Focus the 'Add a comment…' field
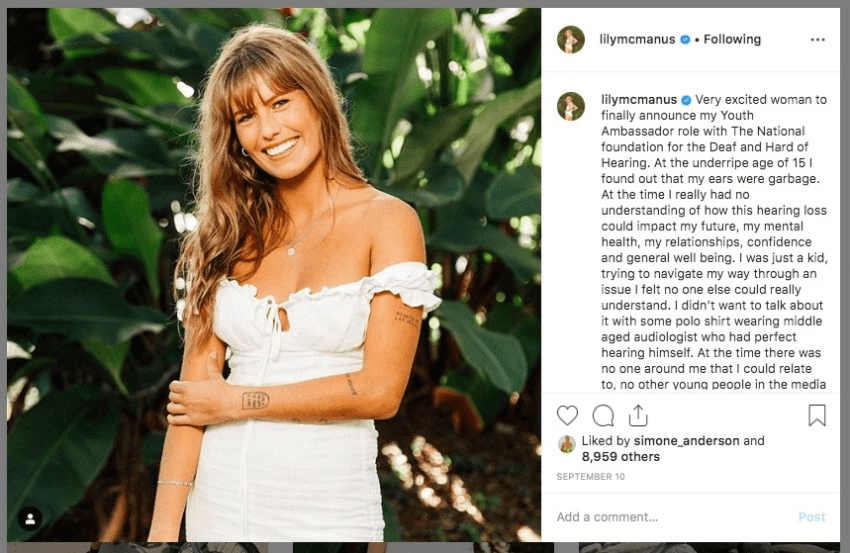 point(670,517)
